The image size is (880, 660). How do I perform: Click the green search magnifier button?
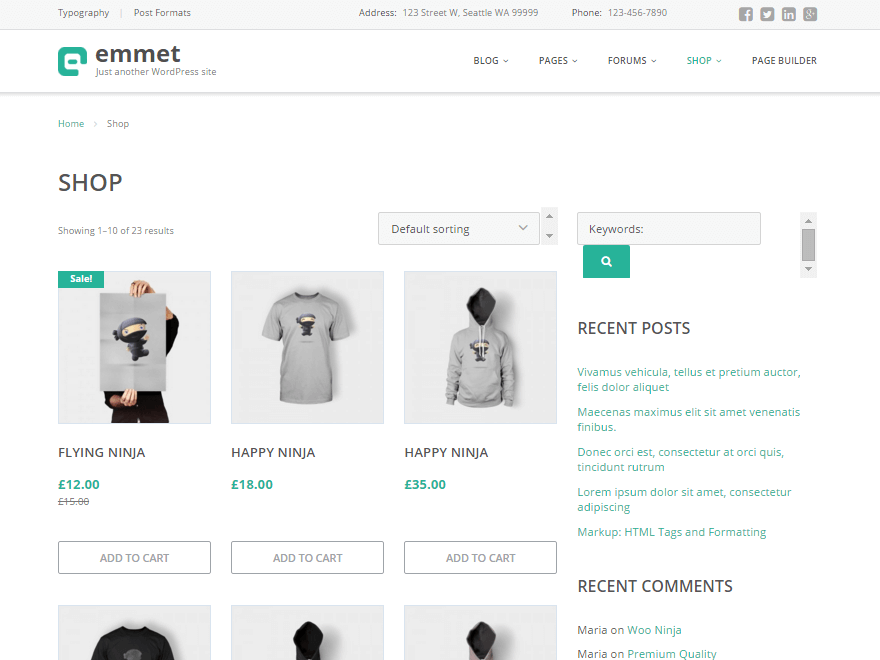pos(606,261)
